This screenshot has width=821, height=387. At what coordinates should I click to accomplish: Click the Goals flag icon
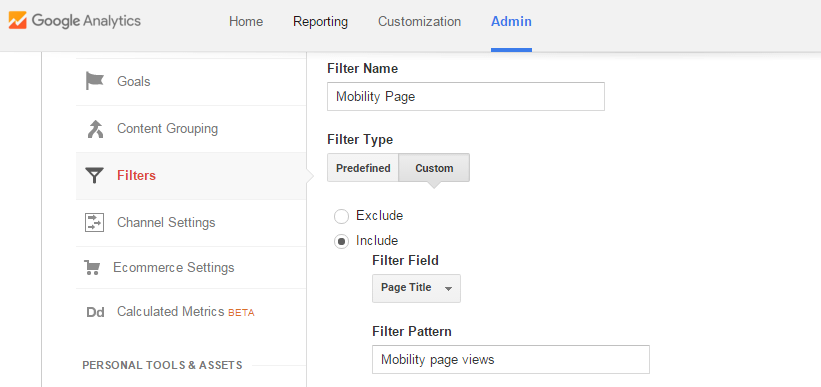[x=95, y=81]
